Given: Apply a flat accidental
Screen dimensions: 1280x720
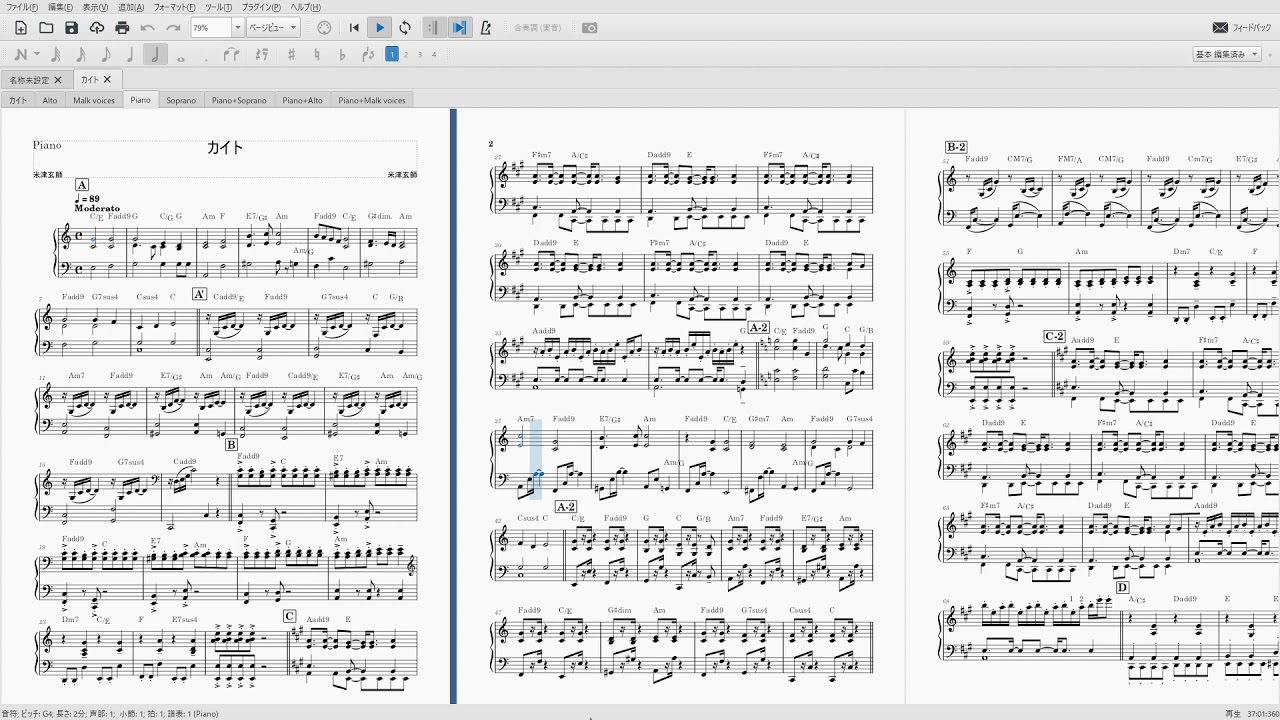Looking at the screenshot, I should pos(342,55).
